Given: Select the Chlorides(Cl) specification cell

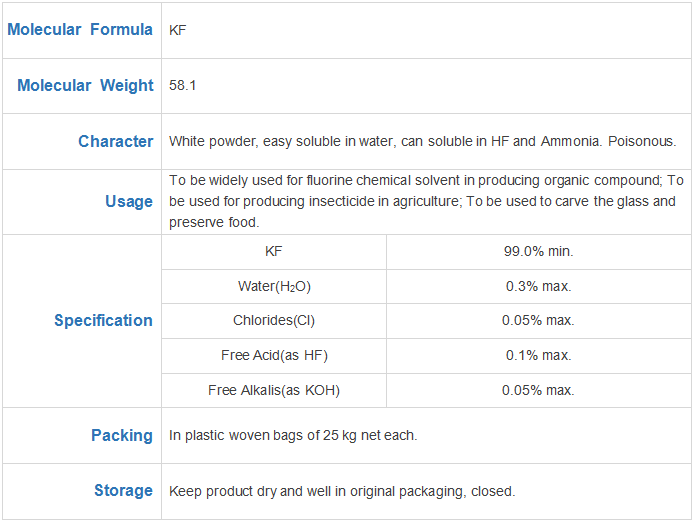Looking at the screenshot, I should (x=274, y=321).
